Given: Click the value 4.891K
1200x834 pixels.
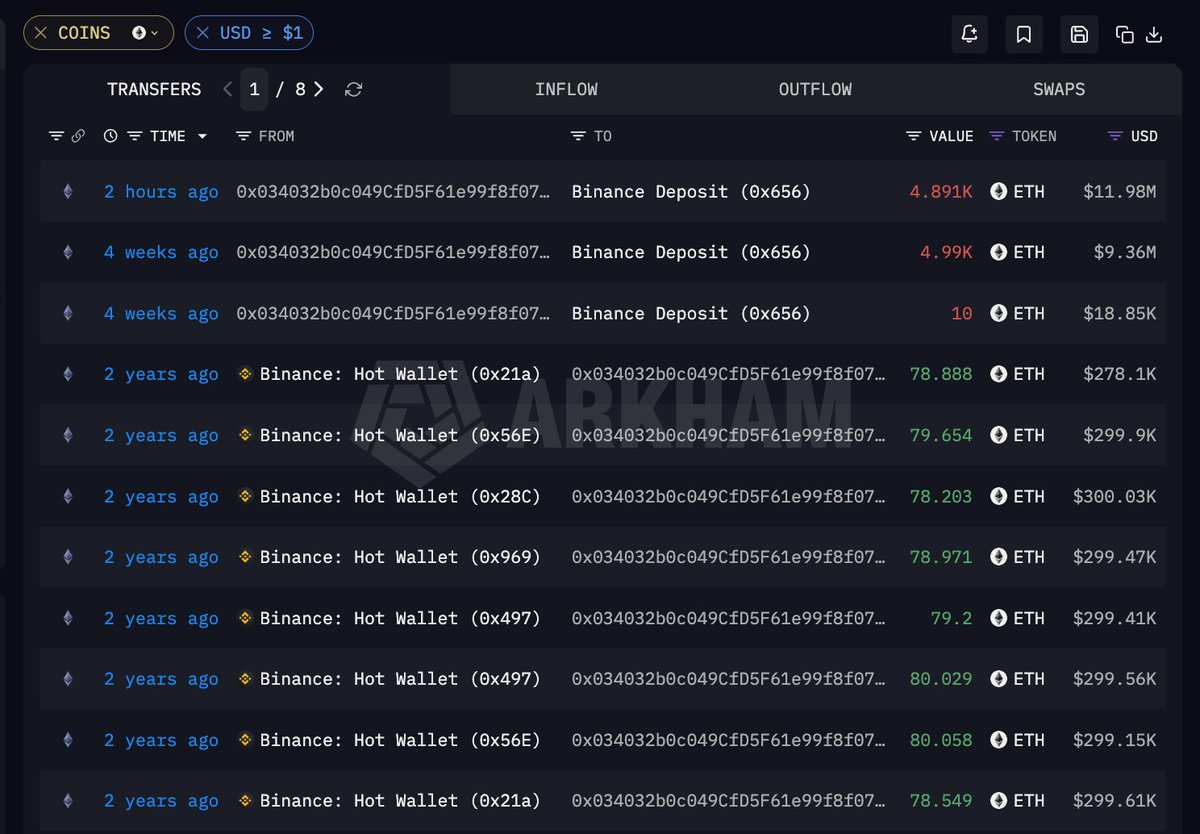Looking at the screenshot, I should (941, 191).
